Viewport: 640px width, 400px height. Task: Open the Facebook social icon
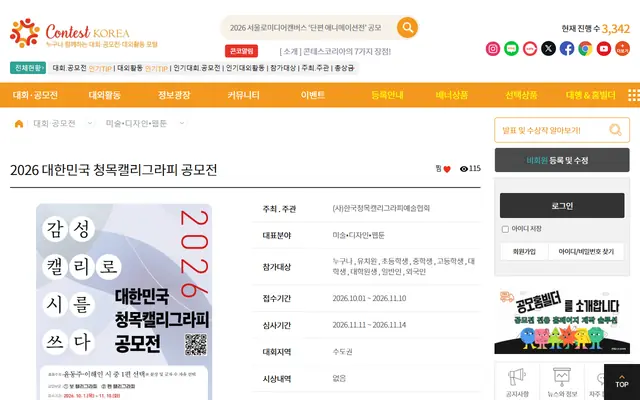tap(567, 49)
